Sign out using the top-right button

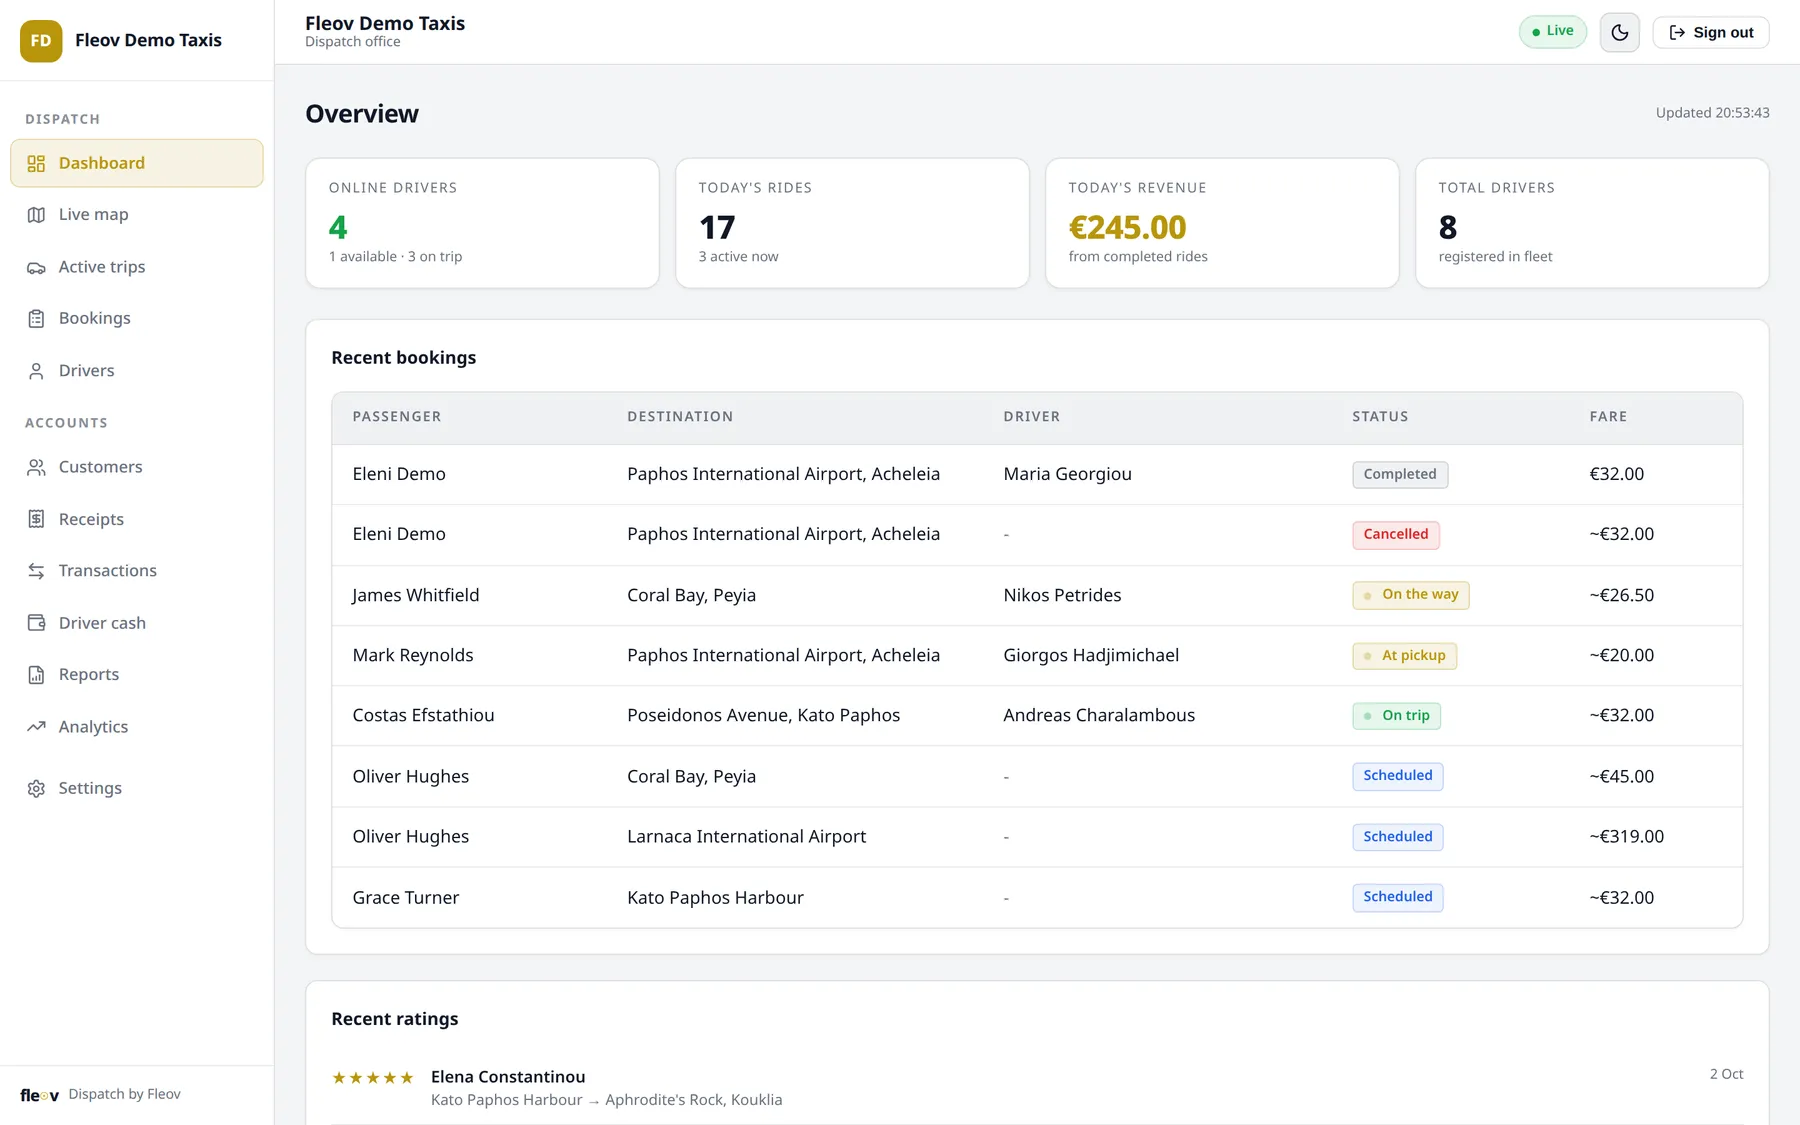click(x=1711, y=32)
